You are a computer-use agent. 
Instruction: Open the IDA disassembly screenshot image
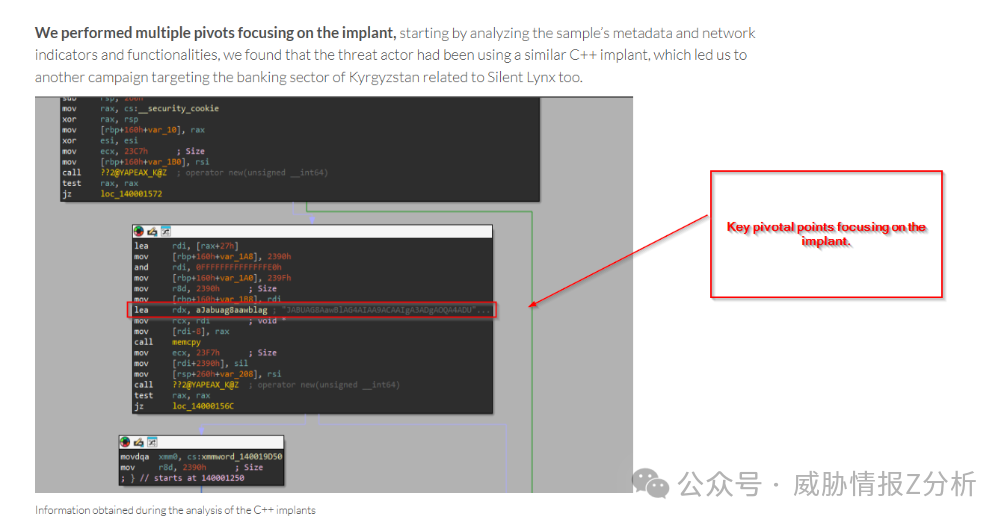click(x=334, y=294)
